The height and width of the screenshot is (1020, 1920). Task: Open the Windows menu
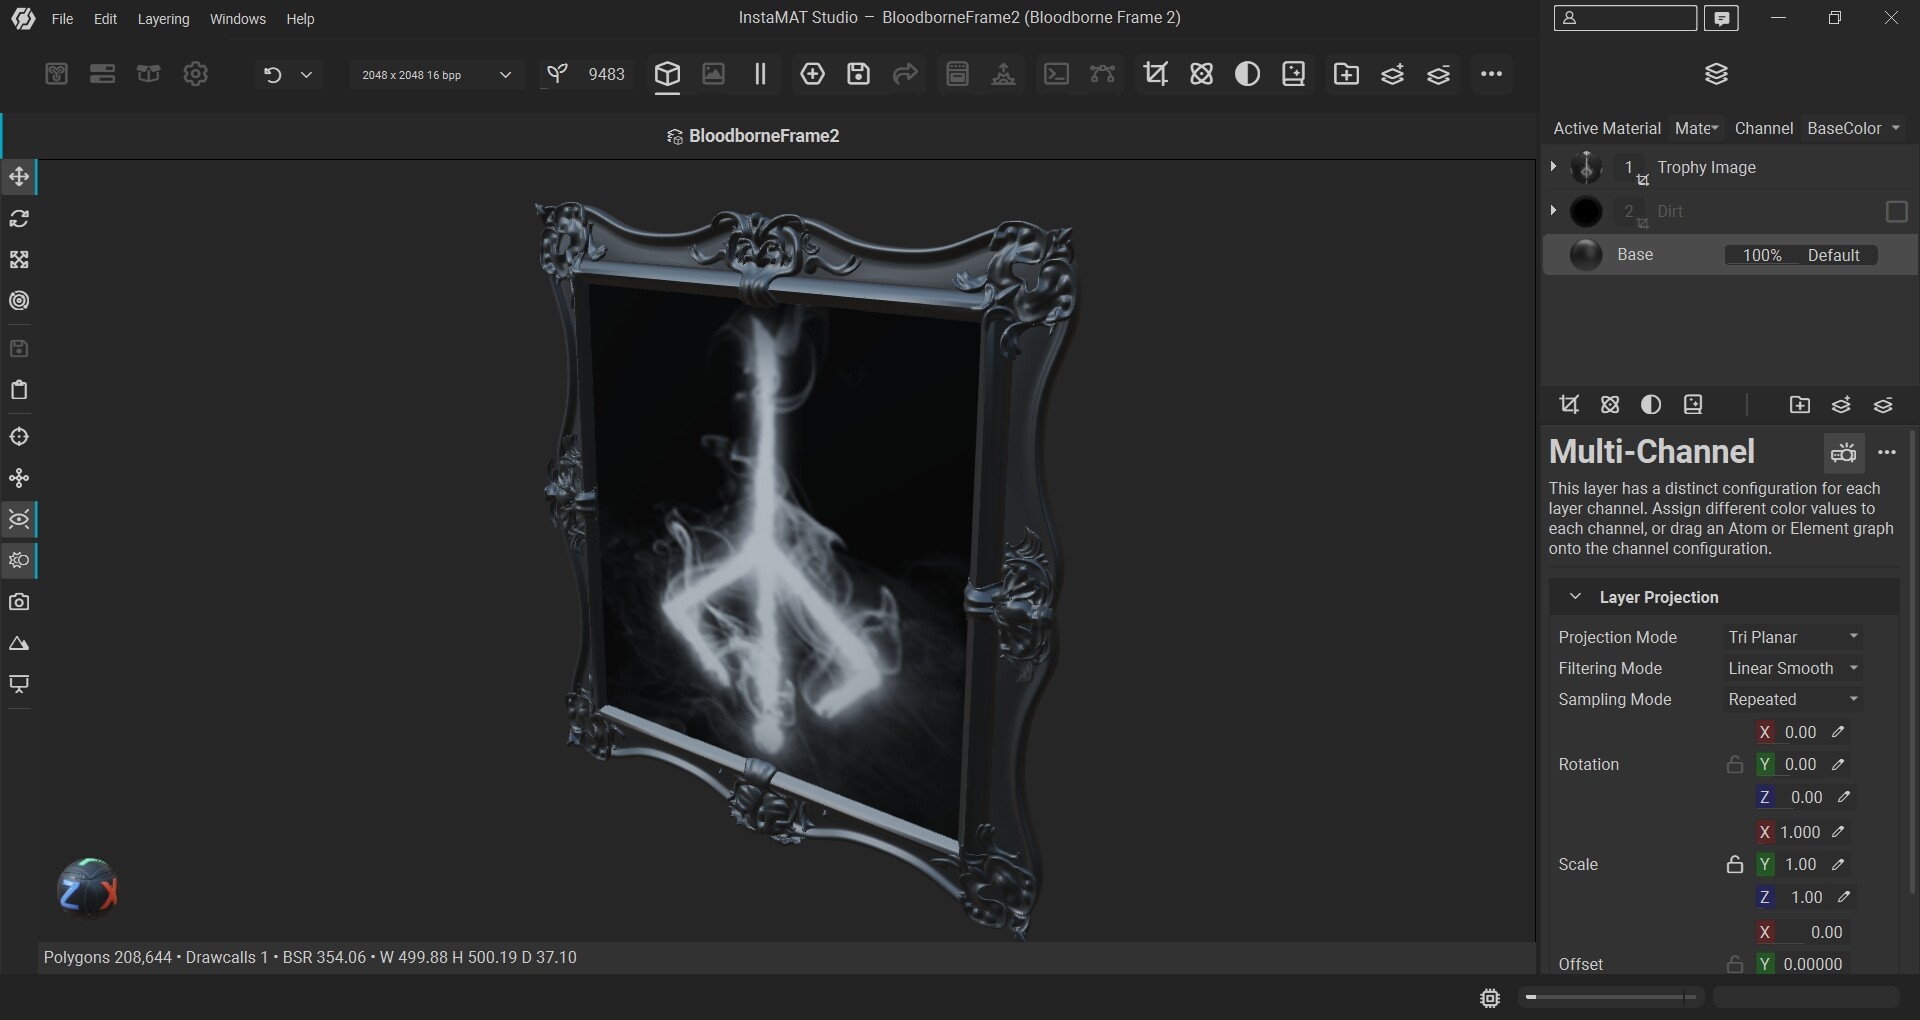click(237, 19)
